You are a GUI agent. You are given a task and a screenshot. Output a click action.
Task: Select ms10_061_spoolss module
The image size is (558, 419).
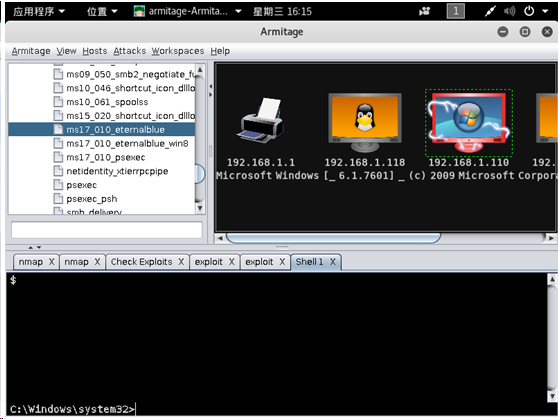[x=107, y=101]
